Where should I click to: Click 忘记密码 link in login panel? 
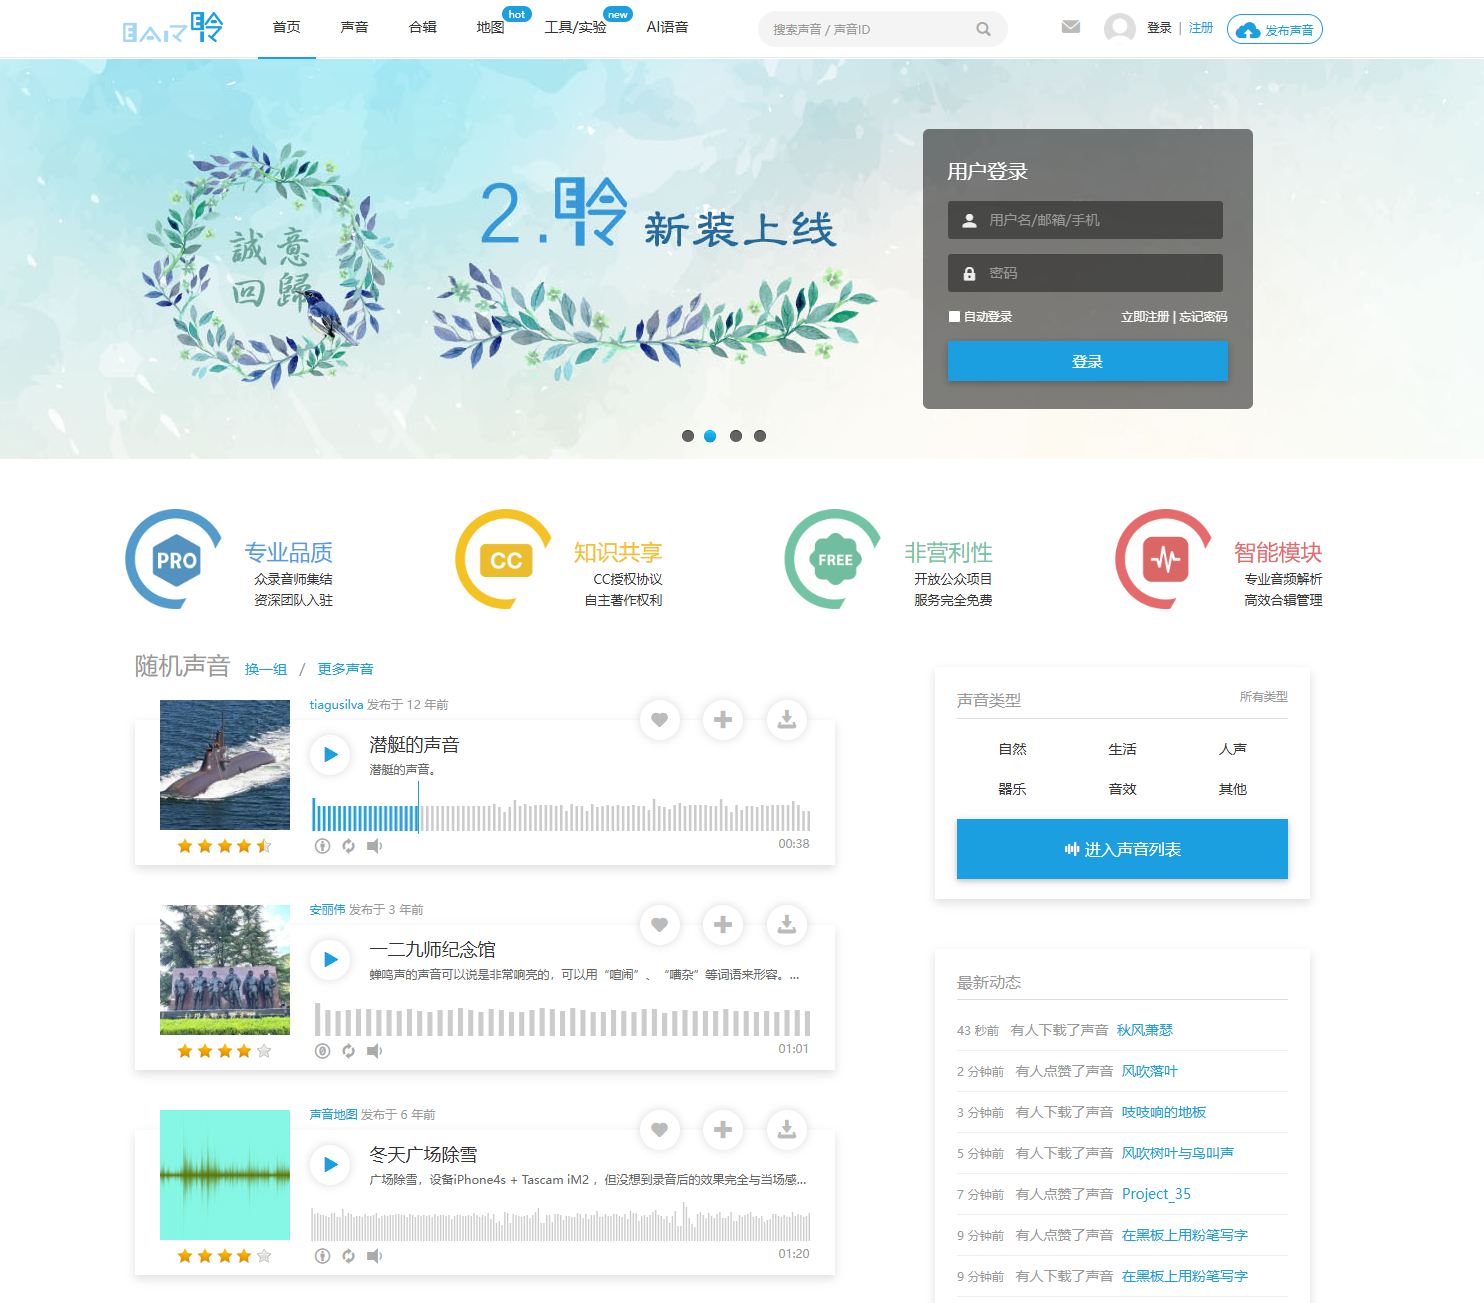(1203, 317)
